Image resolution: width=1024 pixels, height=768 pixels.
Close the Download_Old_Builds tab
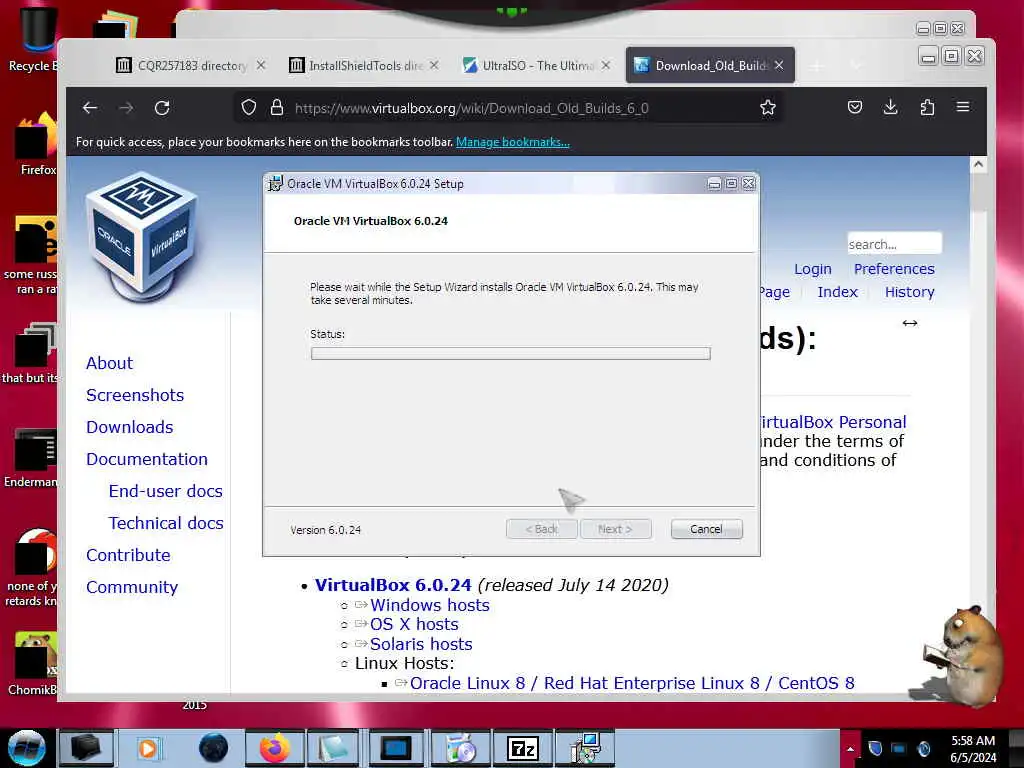tap(779, 65)
